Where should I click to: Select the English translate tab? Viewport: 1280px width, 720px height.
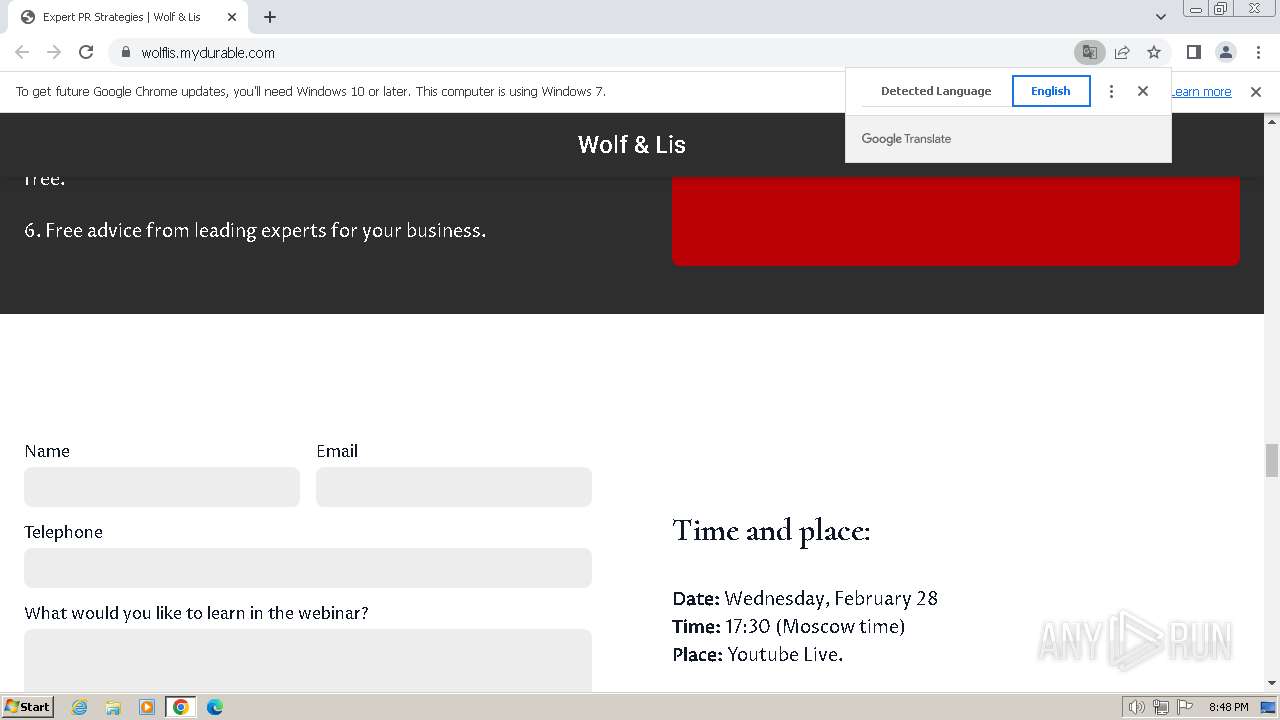pyautogui.click(x=1051, y=91)
